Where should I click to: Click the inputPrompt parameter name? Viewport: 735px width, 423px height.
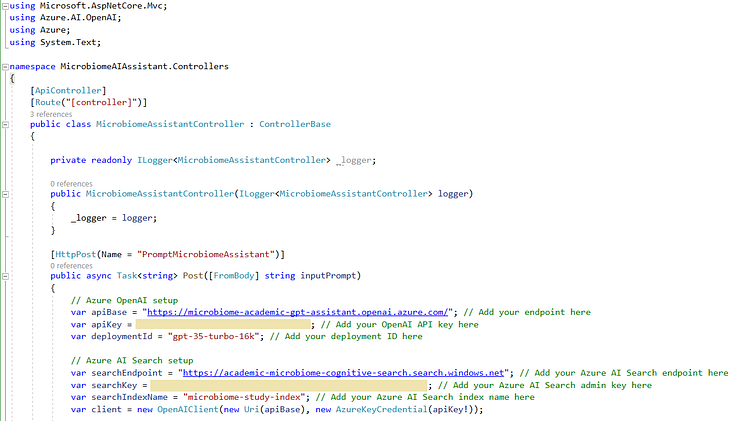click(x=328, y=276)
